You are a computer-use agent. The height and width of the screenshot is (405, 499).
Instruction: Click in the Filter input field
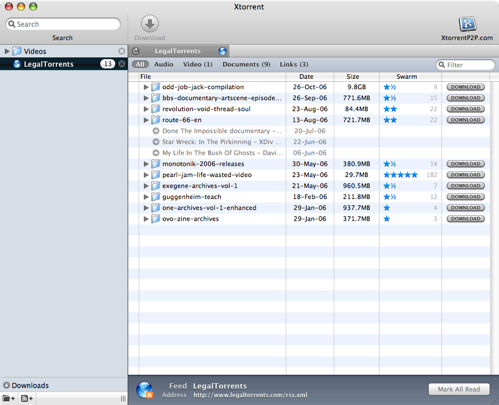click(465, 65)
